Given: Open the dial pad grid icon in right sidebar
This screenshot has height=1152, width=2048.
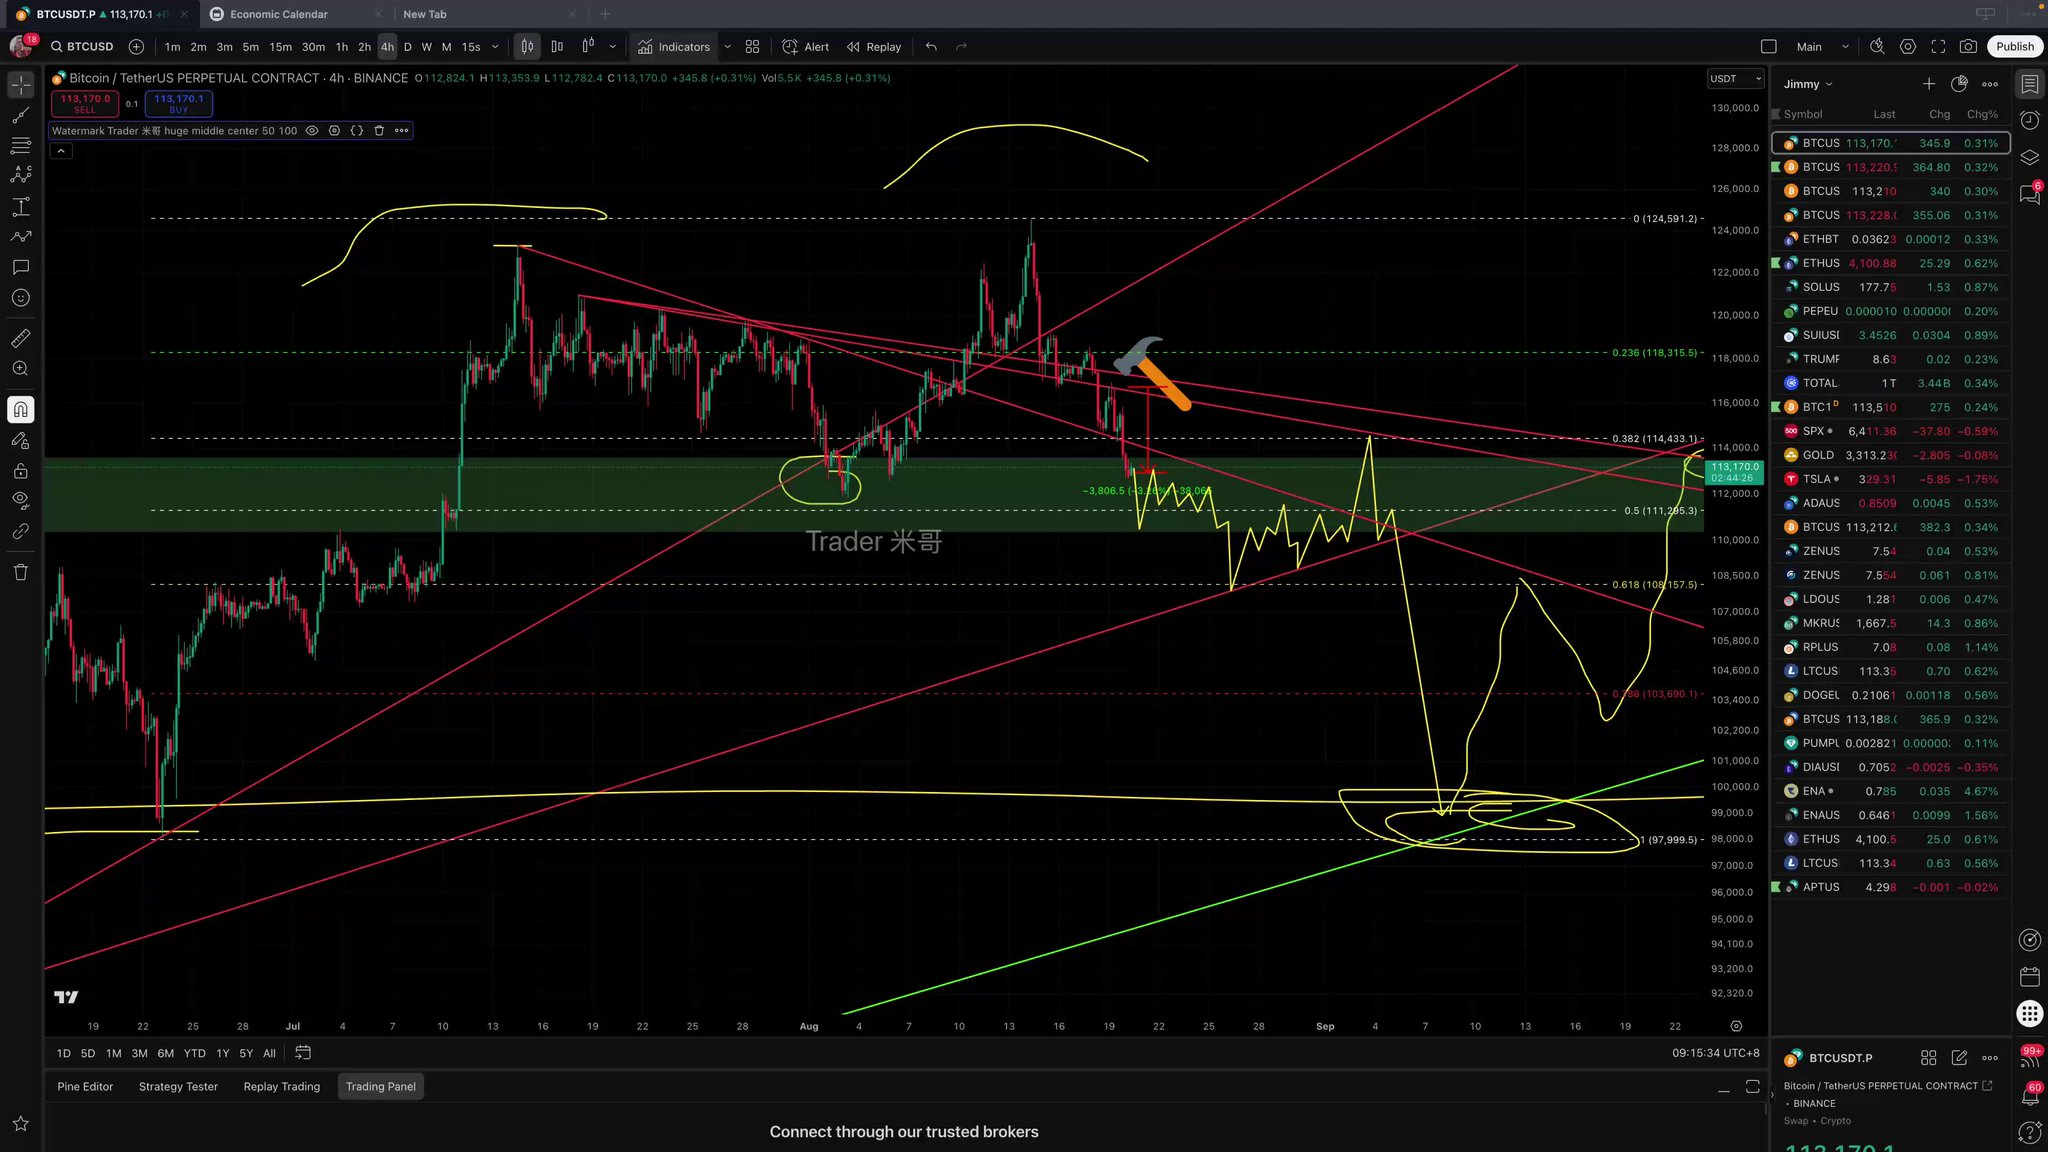Looking at the screenshot, I should point(2029,1013).
